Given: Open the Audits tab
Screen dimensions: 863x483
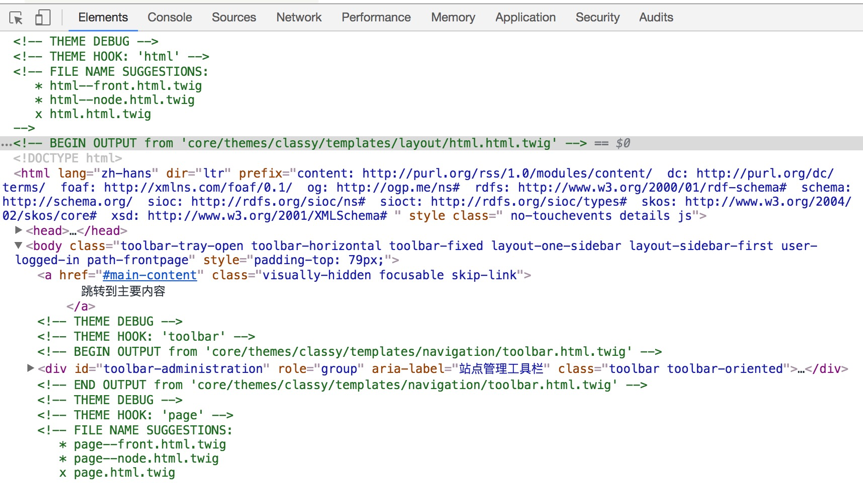Looking at the screenshot, I should click(x=656, y=17).
